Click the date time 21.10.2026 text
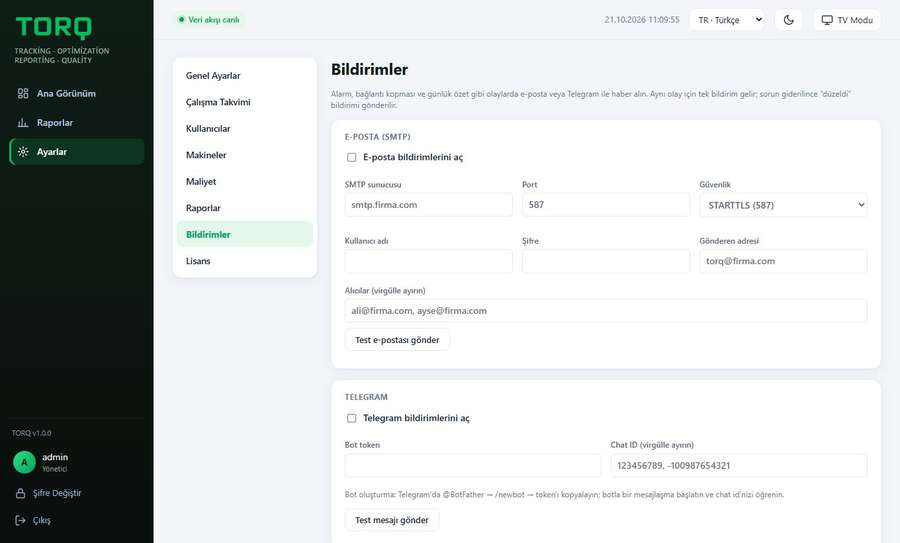 pos(642,20)
